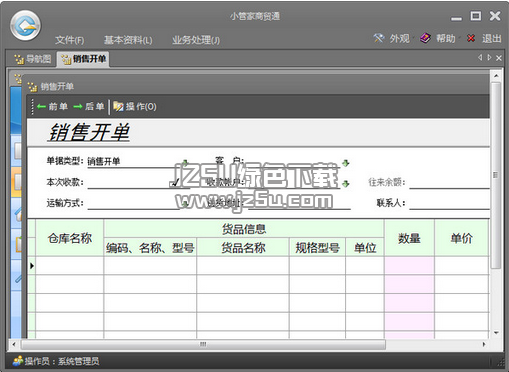Screen dimensions: 509x372
Task: Close the active tab with the tab-bar X
Action: (499, 58)
